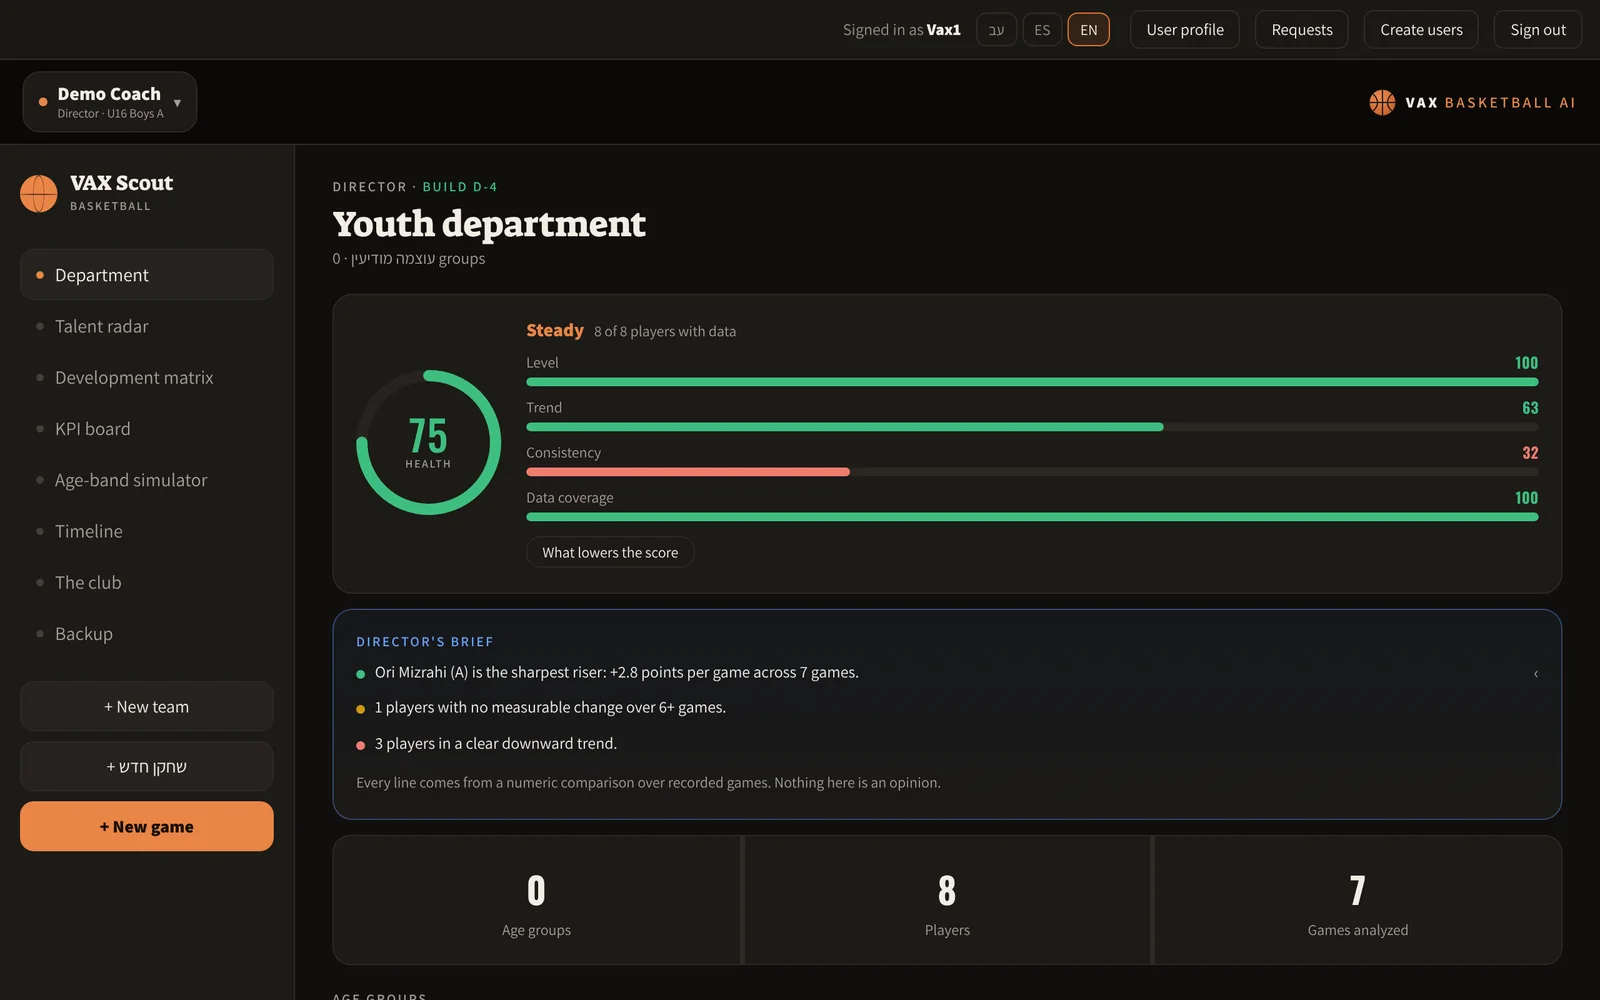This screenshot has height=1000, width=1600.
Task: Click the Age groups stat card
Action: [x=537, y=900]
